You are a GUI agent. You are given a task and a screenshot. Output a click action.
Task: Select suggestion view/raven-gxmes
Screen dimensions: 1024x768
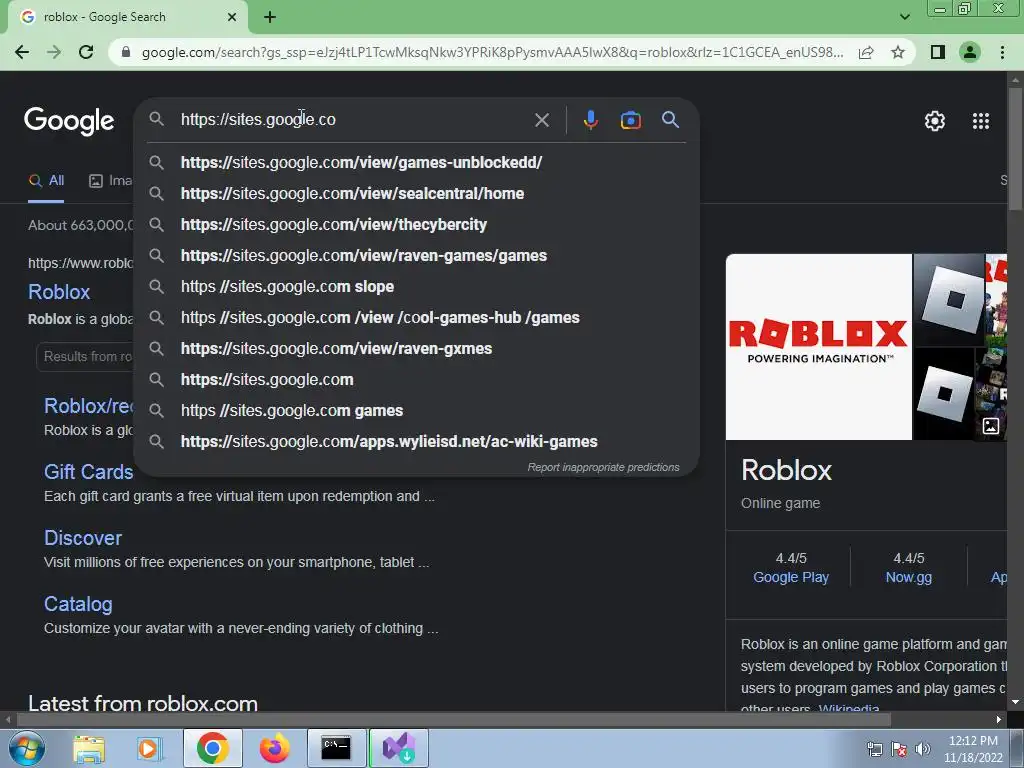417,349
